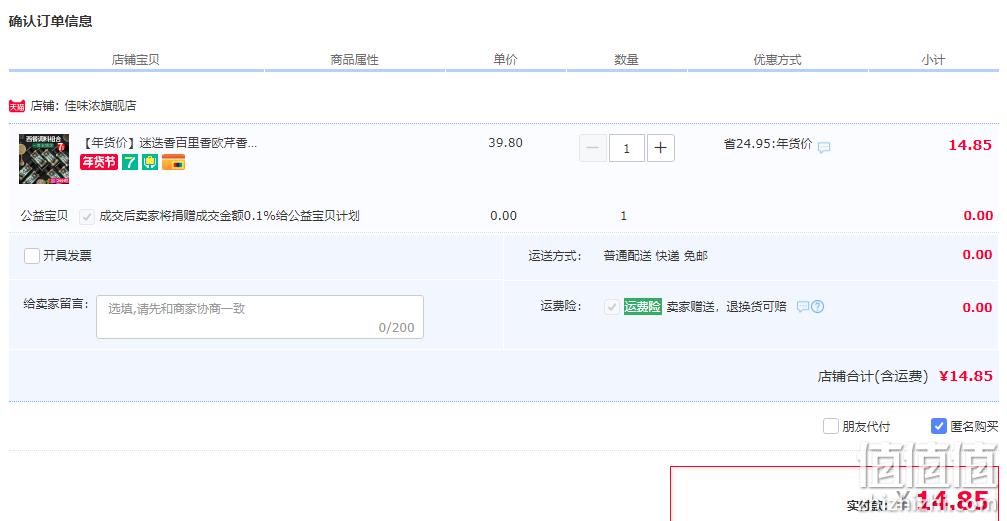This screenshot has width=1007, height=521.
Task: Click the quantity input showing 1
Action: [626, 148]
